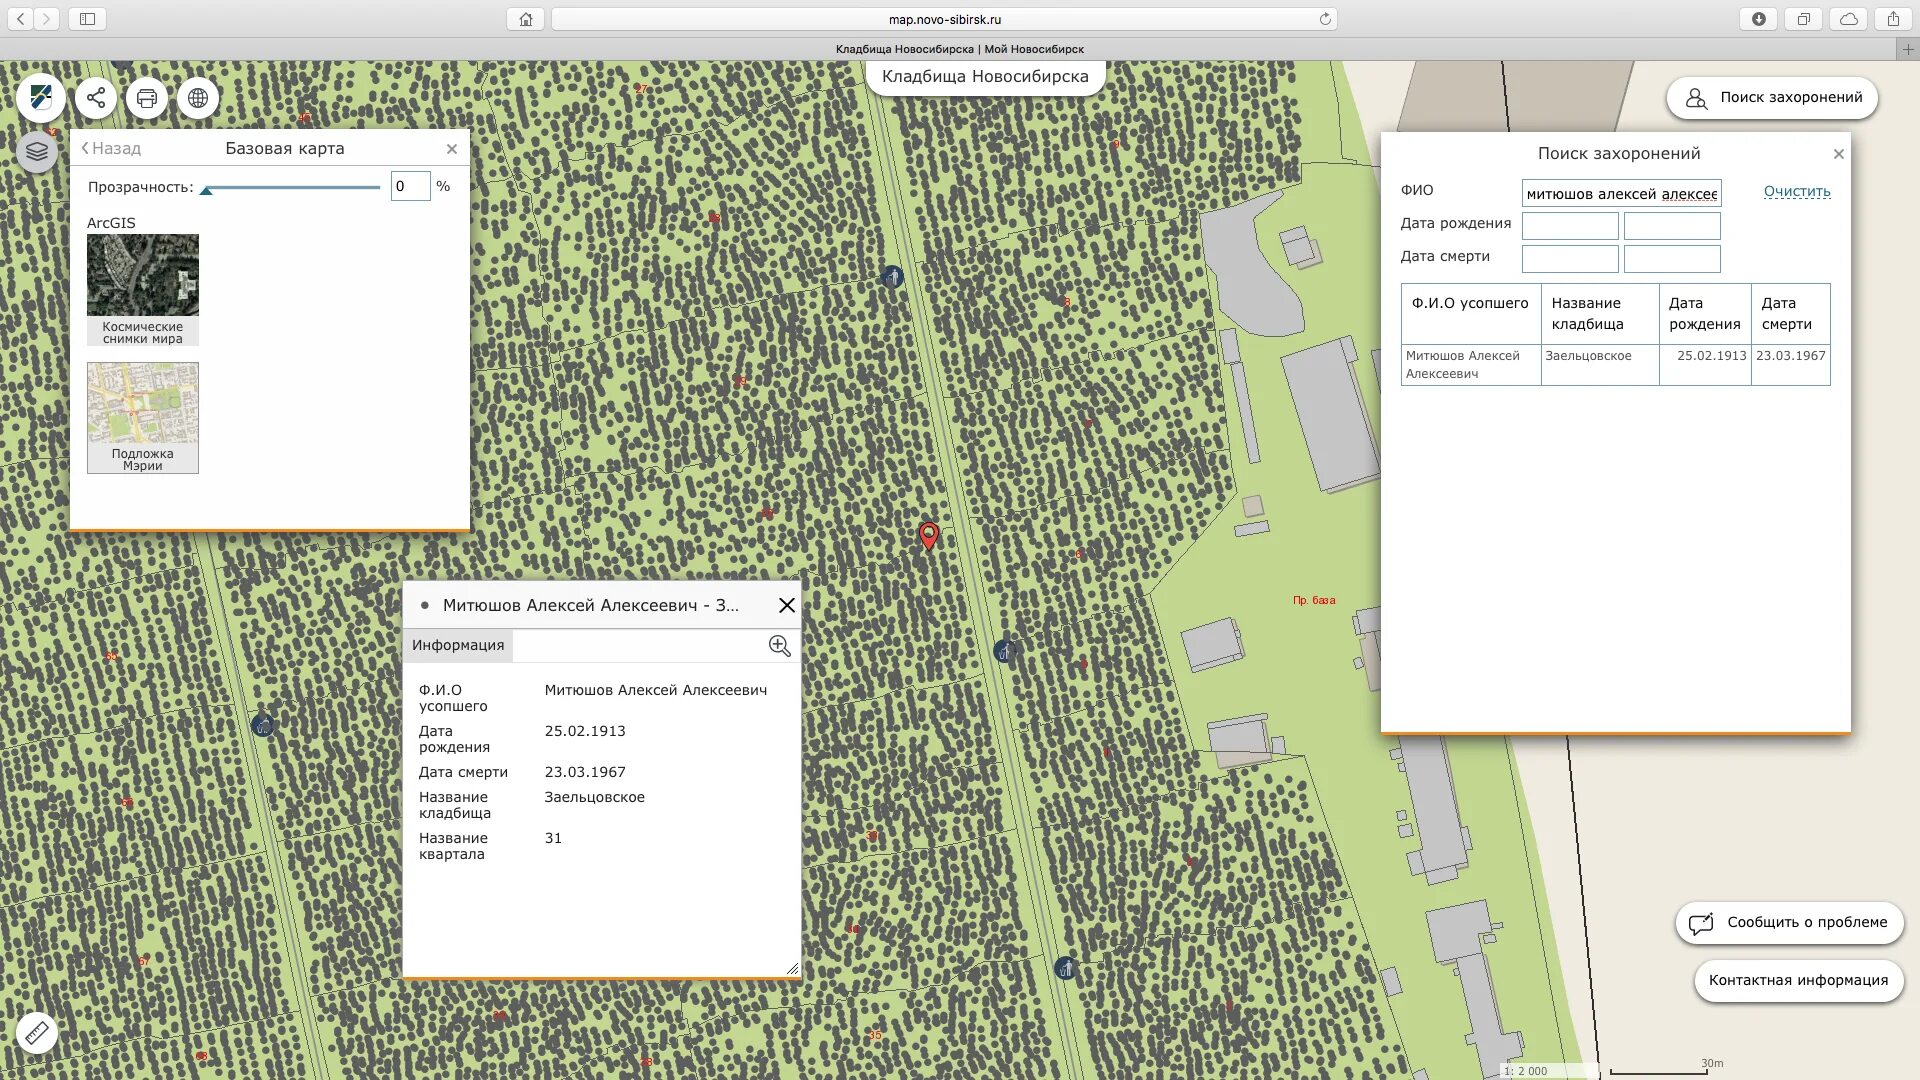The width and height of the screenshot is (1920, 1080).
Task: Go back with Назад chevron
Action: tap(111, 148)
